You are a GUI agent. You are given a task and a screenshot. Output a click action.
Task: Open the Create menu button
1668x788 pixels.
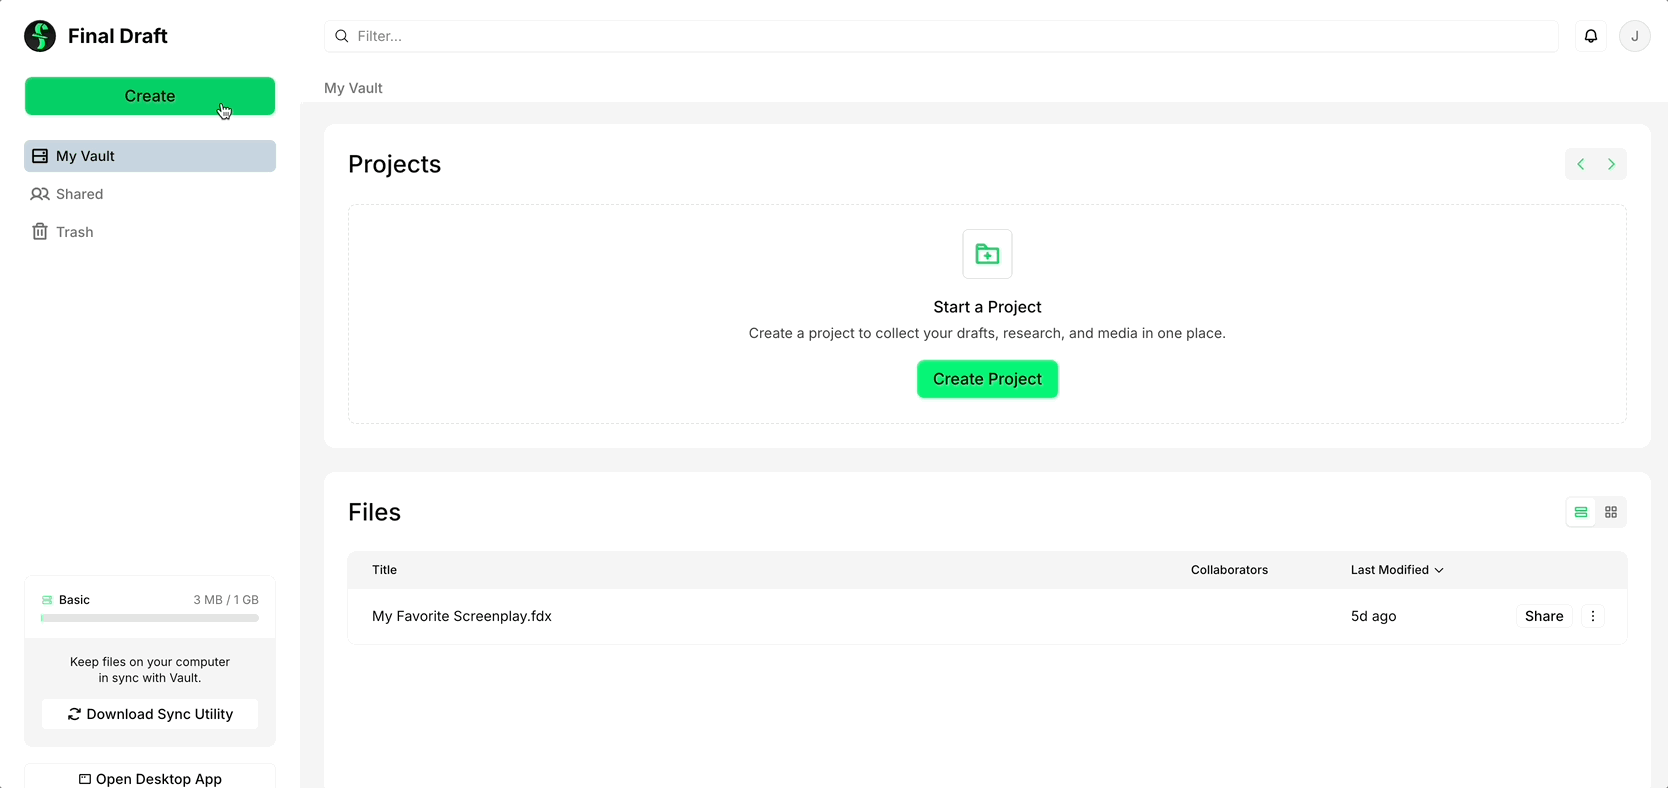click(150, 96)
